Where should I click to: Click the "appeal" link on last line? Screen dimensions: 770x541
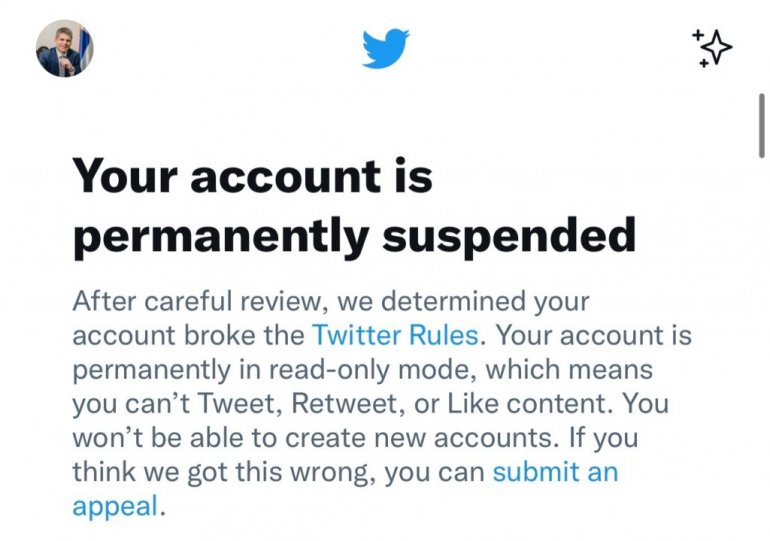pos(115,505)
